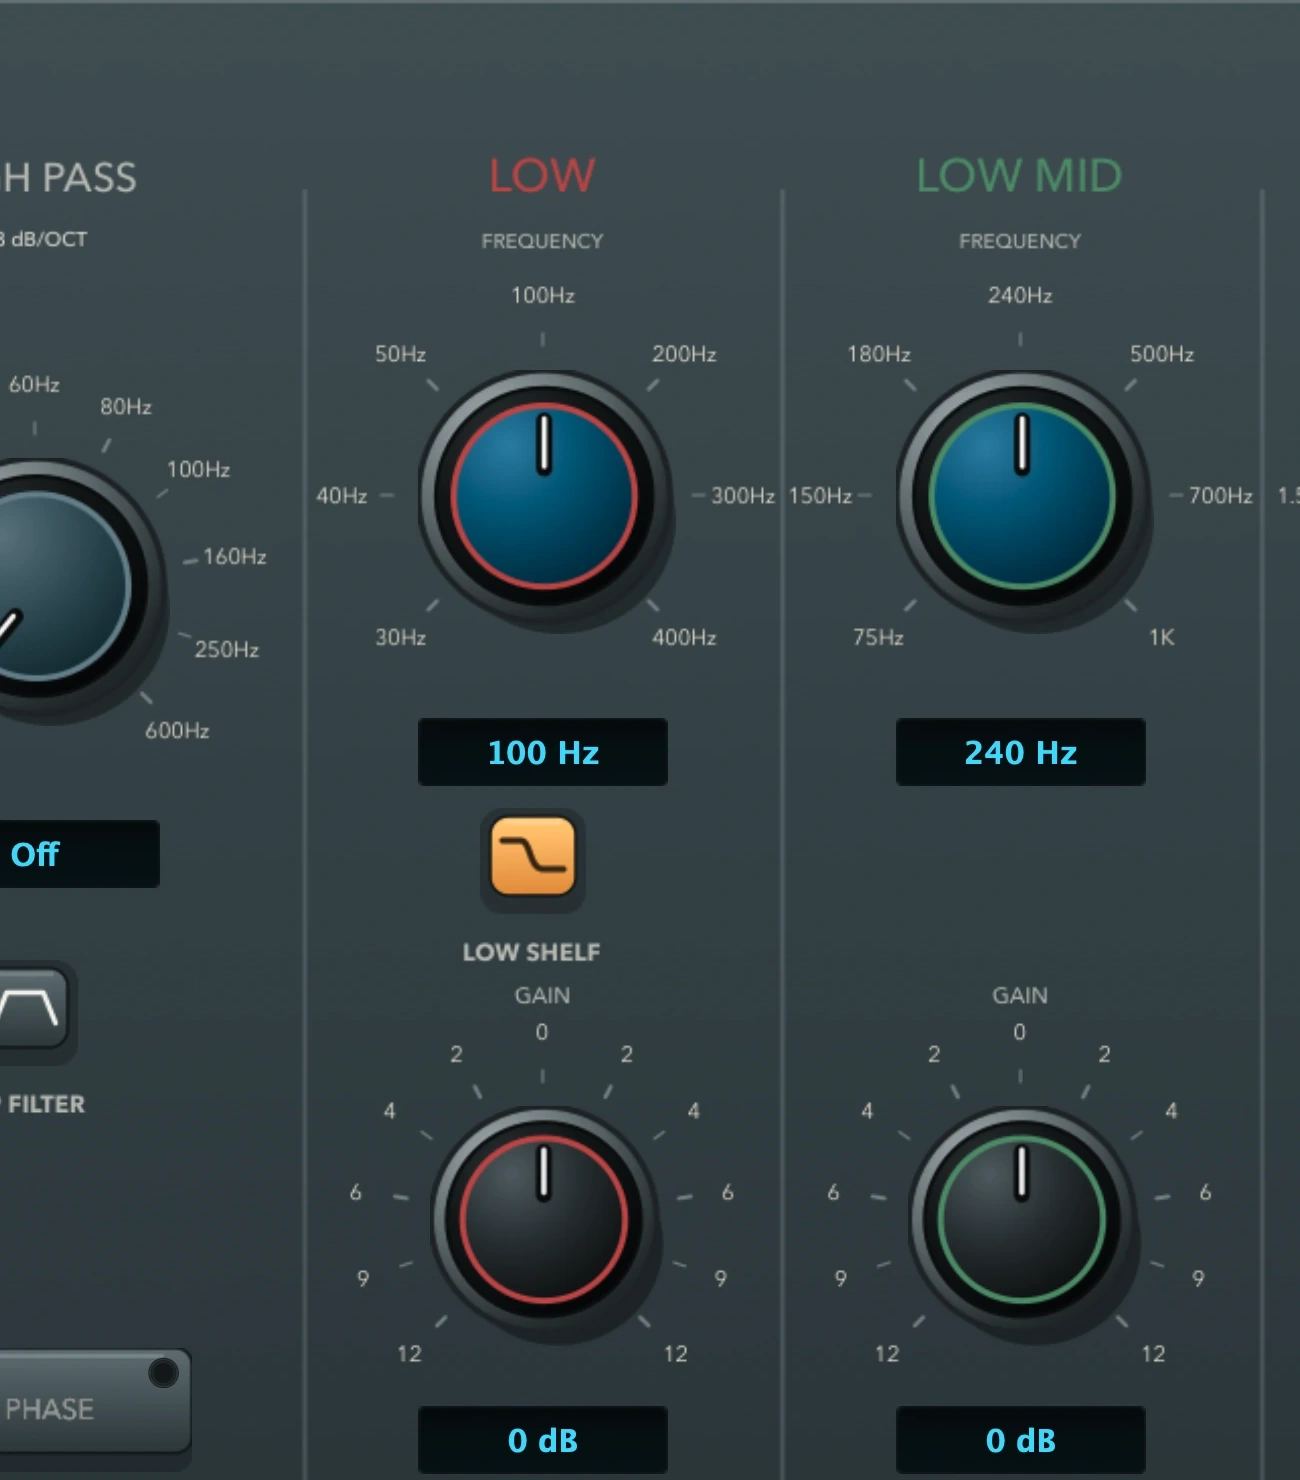Click the 75Hz mark on Low Mid knob
Screen dimensions: 1300x1480
pyautogui.click(x=878, y=637)
